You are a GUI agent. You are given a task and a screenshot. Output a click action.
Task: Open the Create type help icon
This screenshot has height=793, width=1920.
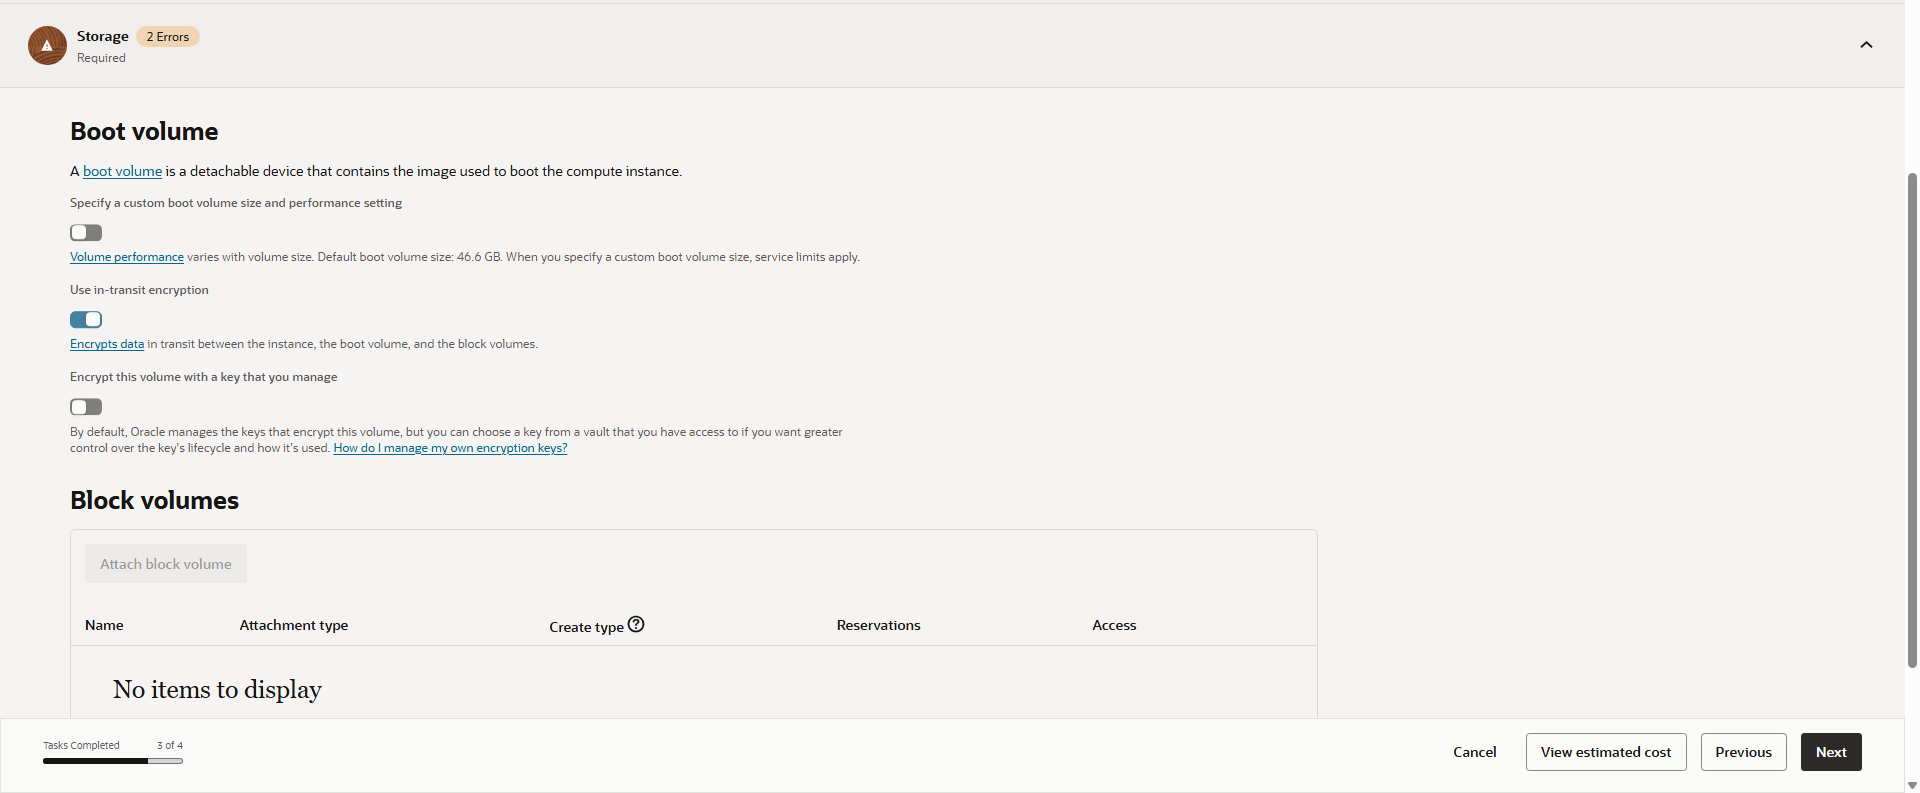636,624
